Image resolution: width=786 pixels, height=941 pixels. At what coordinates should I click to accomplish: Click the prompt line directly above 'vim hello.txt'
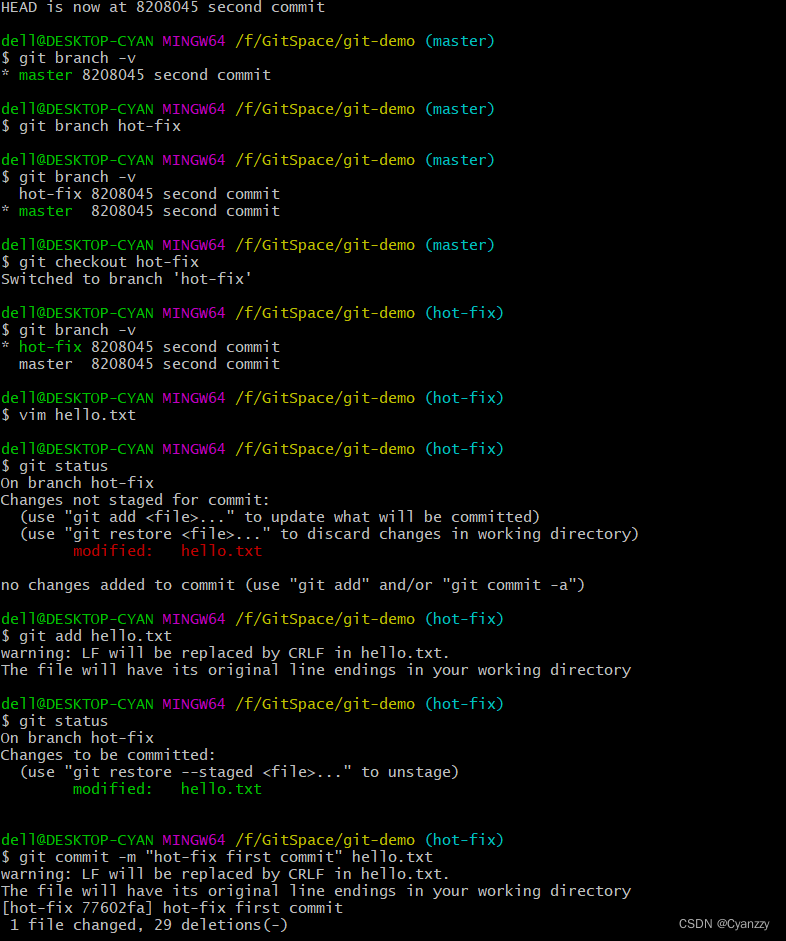click(252, 398)
